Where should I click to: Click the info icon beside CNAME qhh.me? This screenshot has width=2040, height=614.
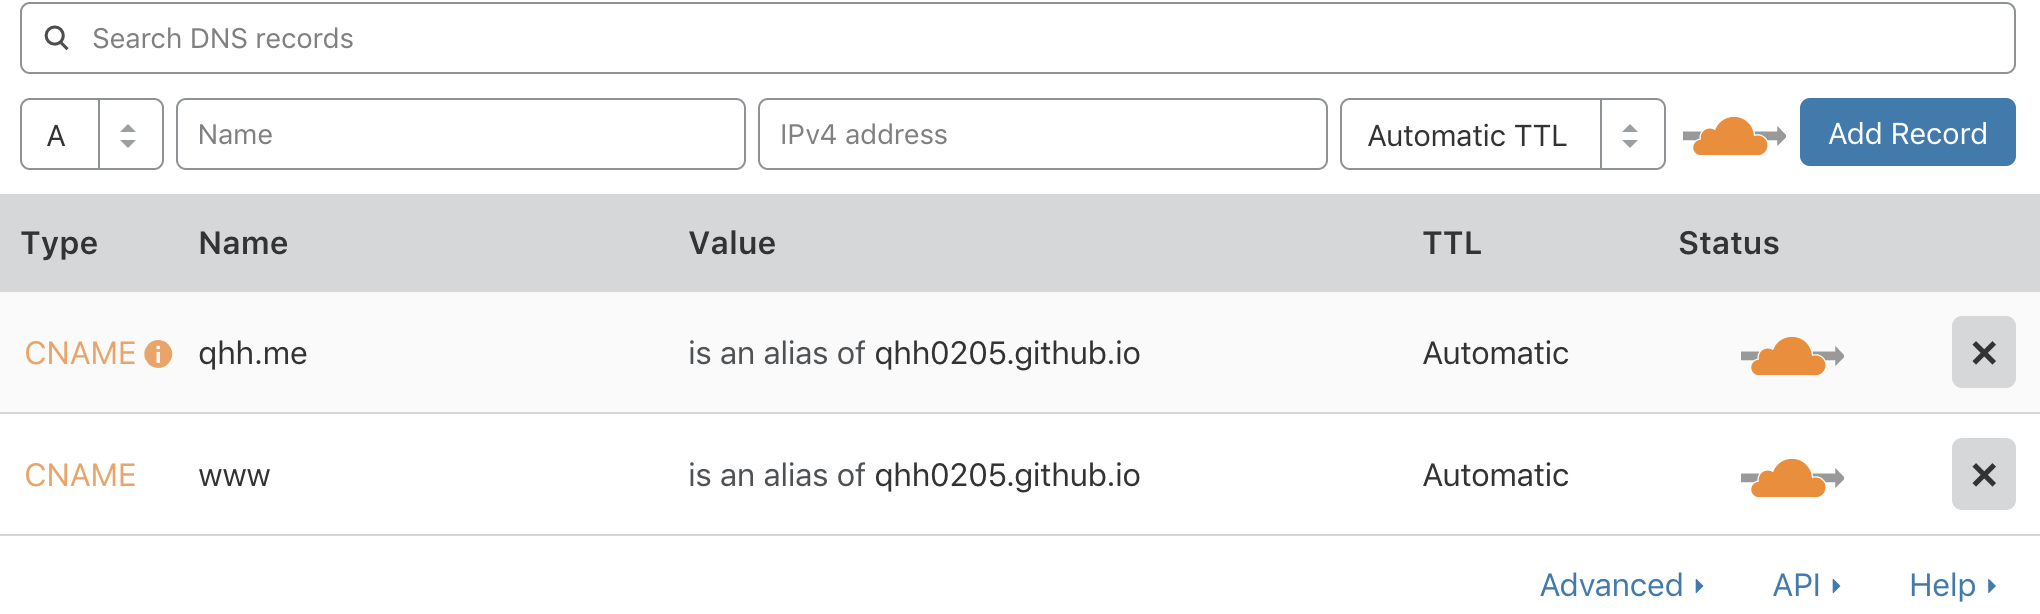(158, 354)
